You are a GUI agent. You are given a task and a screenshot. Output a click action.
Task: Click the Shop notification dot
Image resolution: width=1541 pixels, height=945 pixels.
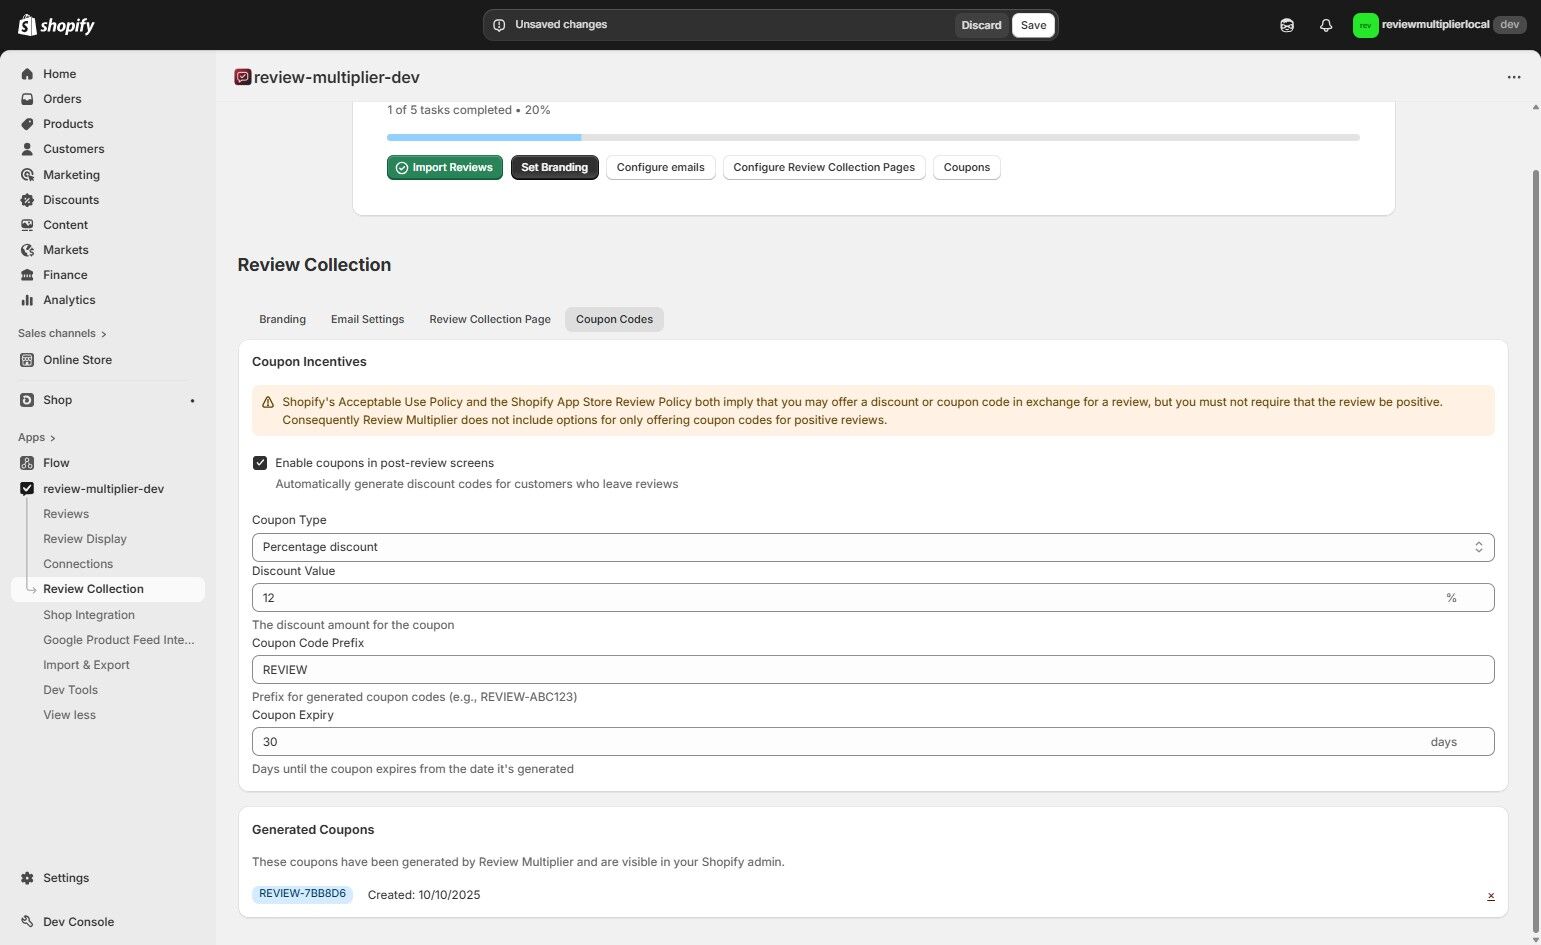coord(192,401)
